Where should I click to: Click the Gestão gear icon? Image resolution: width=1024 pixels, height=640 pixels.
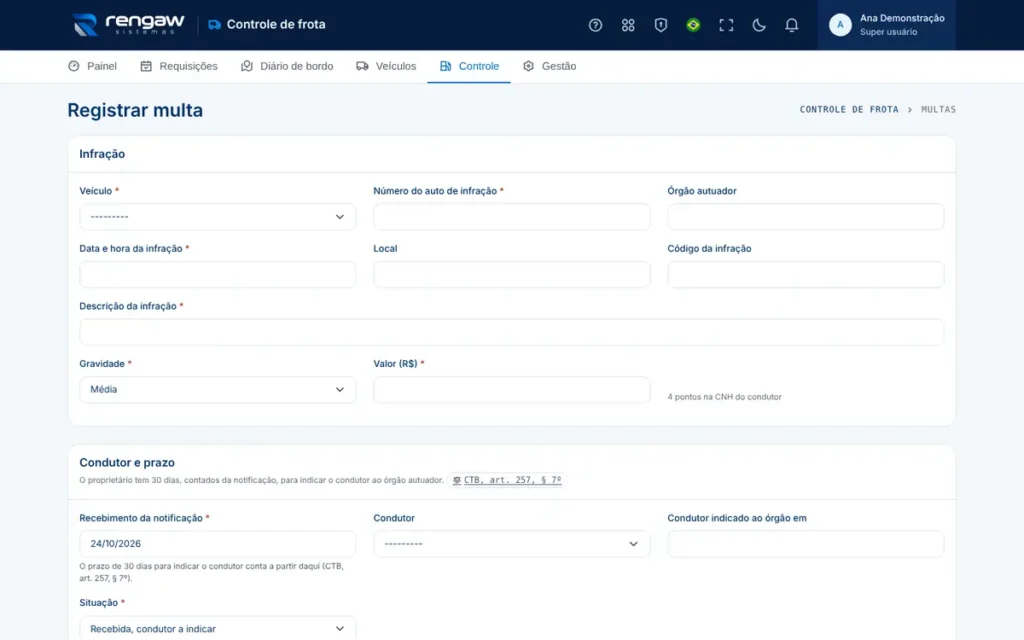pos(528,66)
